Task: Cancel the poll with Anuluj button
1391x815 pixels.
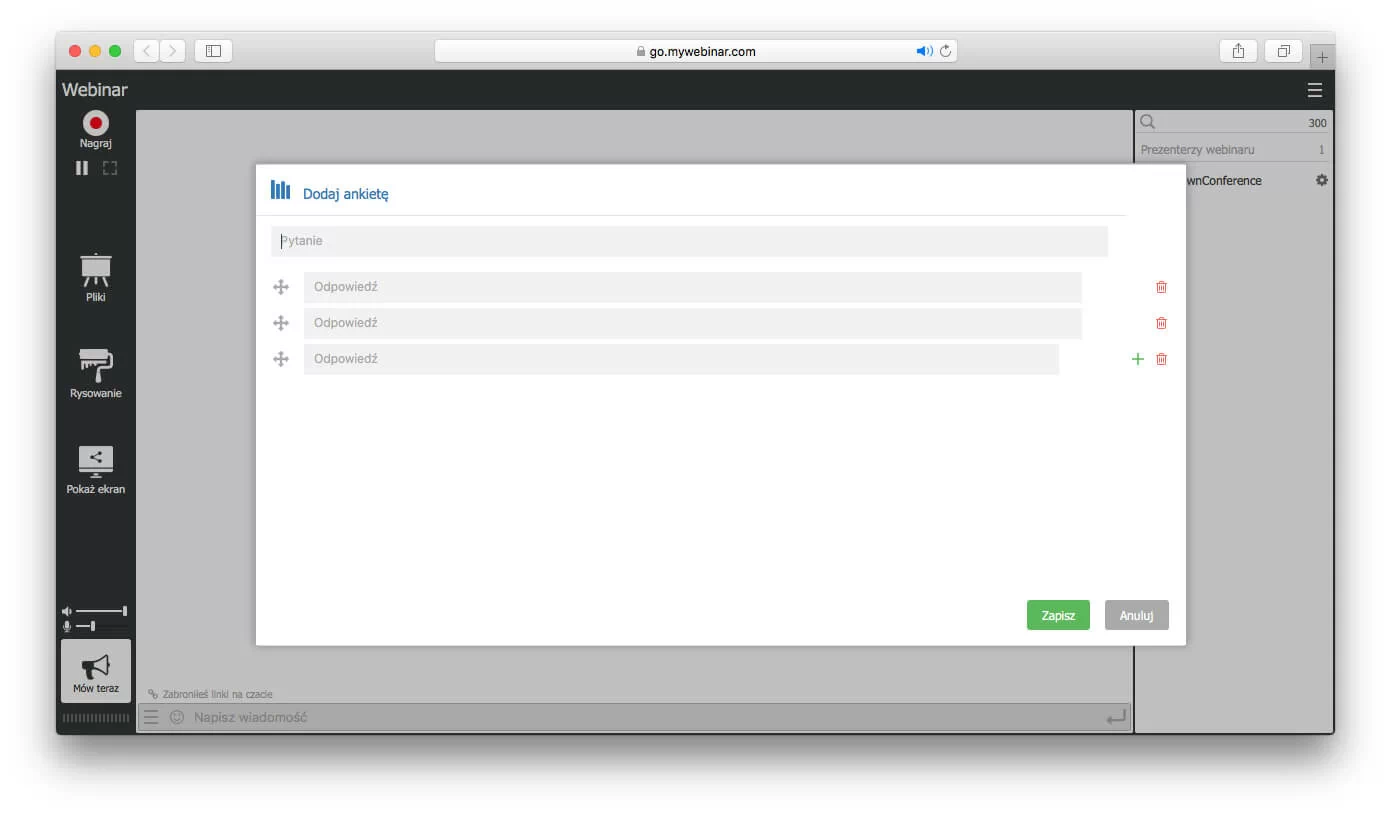Action: (x=1136, y=615)
